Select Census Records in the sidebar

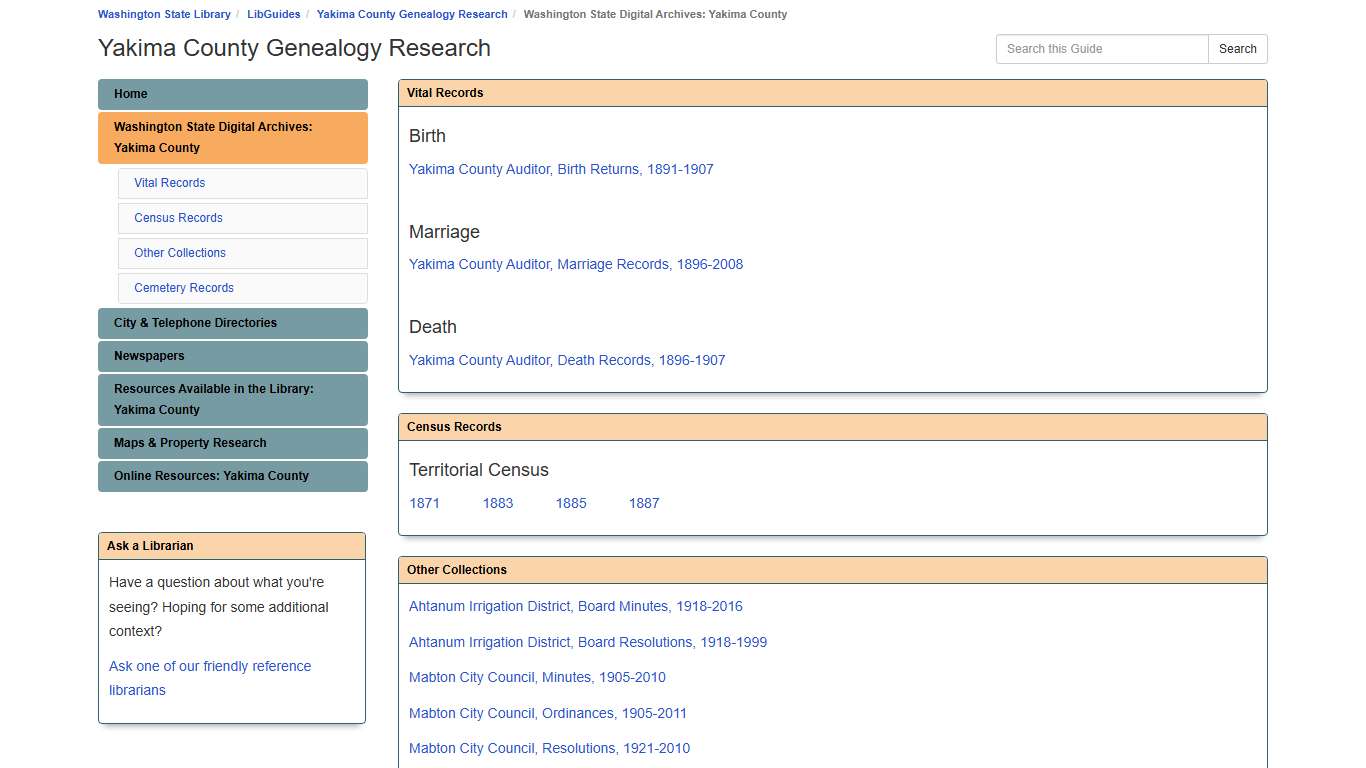pyautogui.click(x=178, y=218)
